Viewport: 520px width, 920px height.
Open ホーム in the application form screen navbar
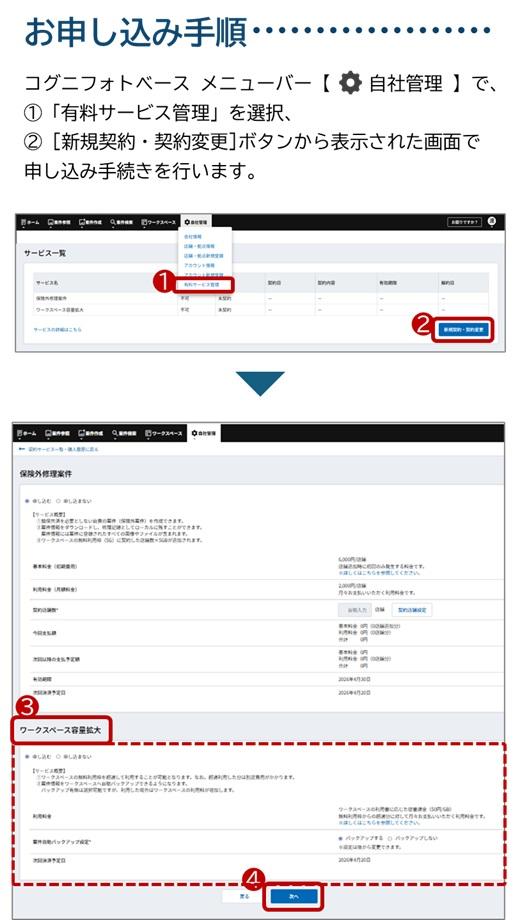tap(28, 433)
